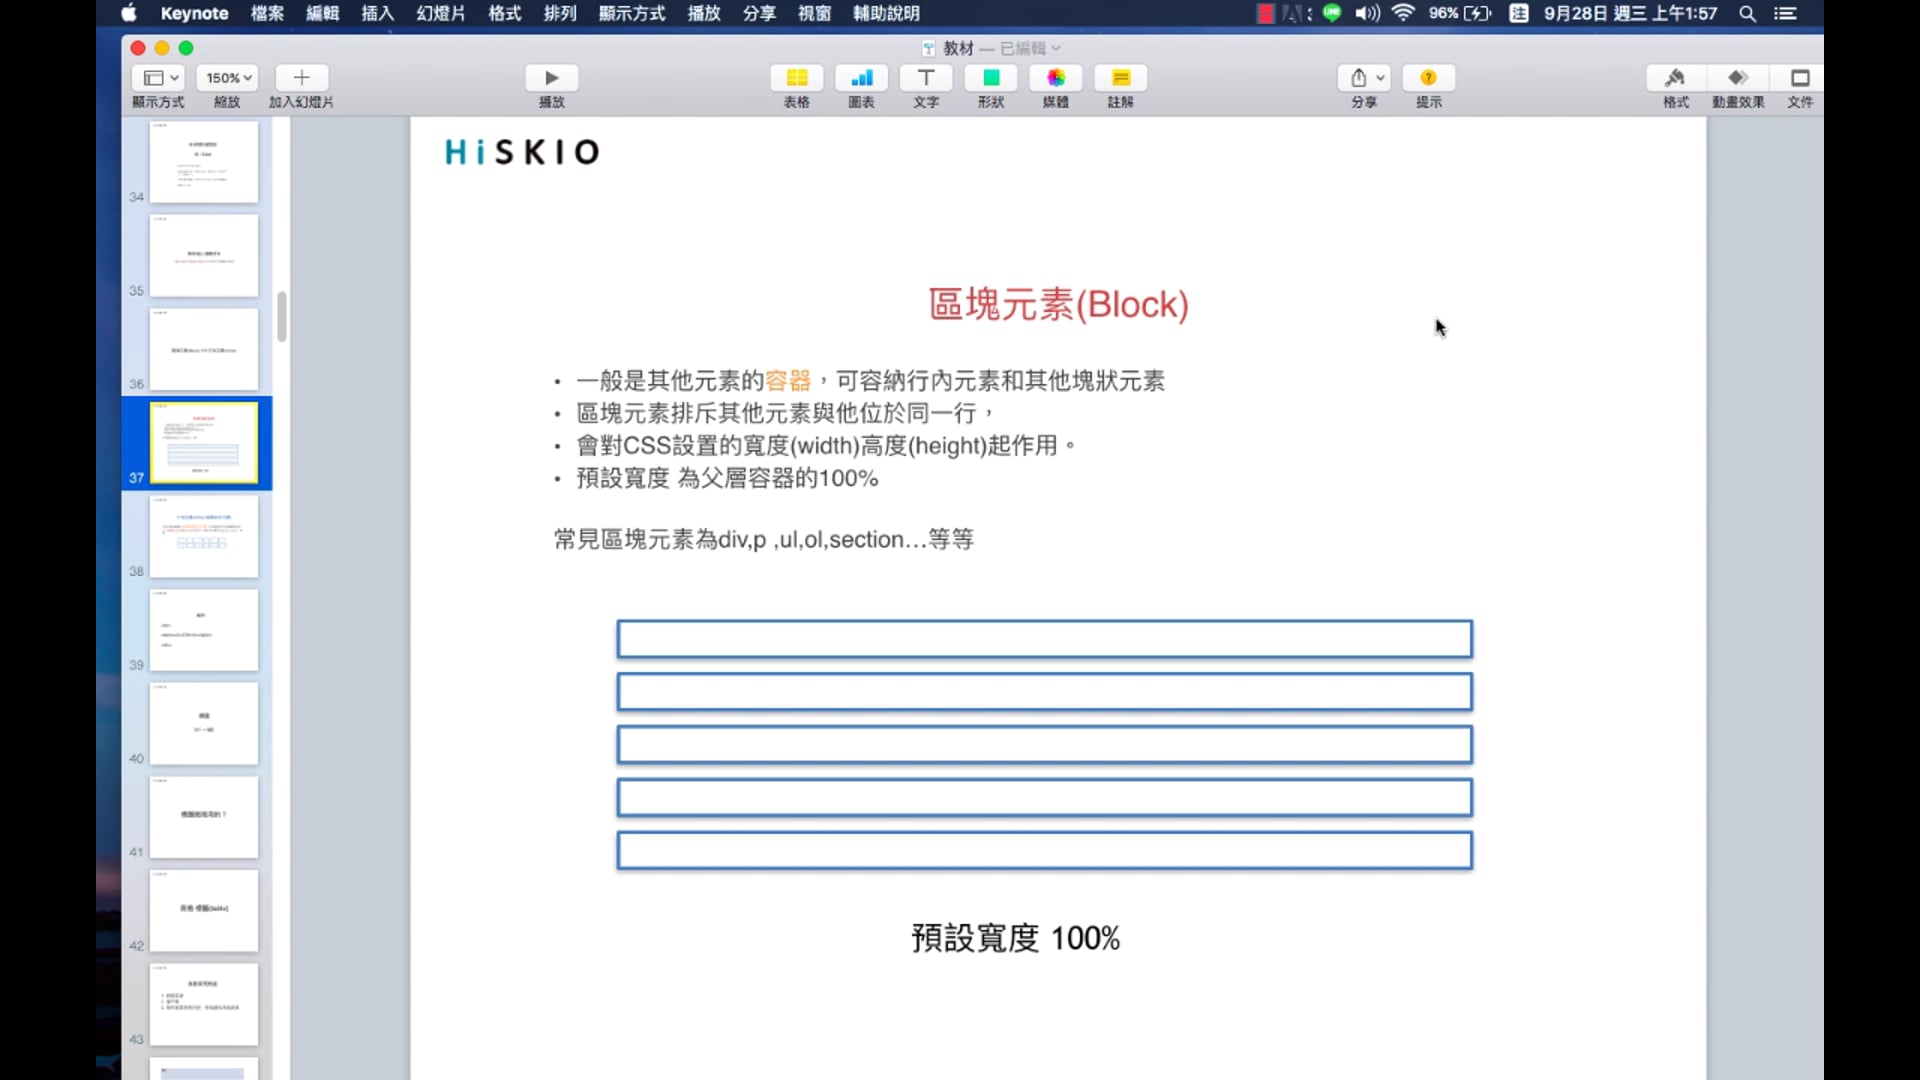Image resolution: width=1920 pixels, height=1080 pixels.
Task: Open the Animate (動畫效果) inspector
Action: click(x=1738, y=78)
